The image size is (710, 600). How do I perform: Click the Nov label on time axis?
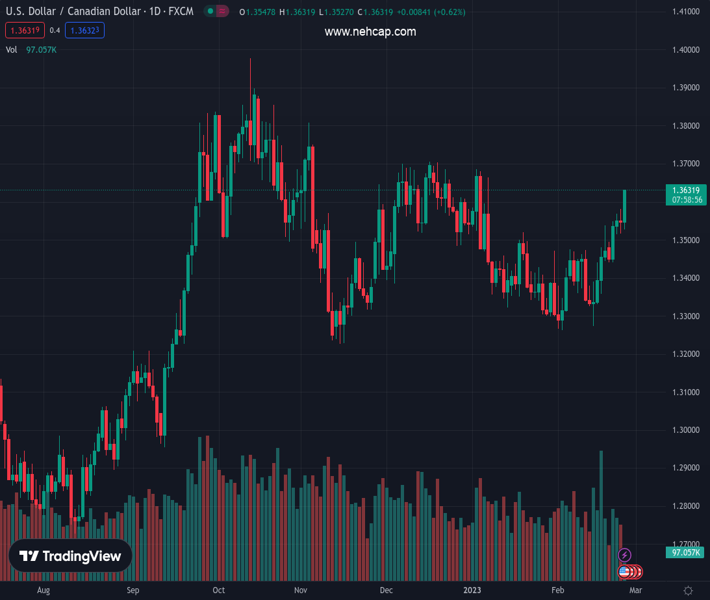click(x=301, y=590)
